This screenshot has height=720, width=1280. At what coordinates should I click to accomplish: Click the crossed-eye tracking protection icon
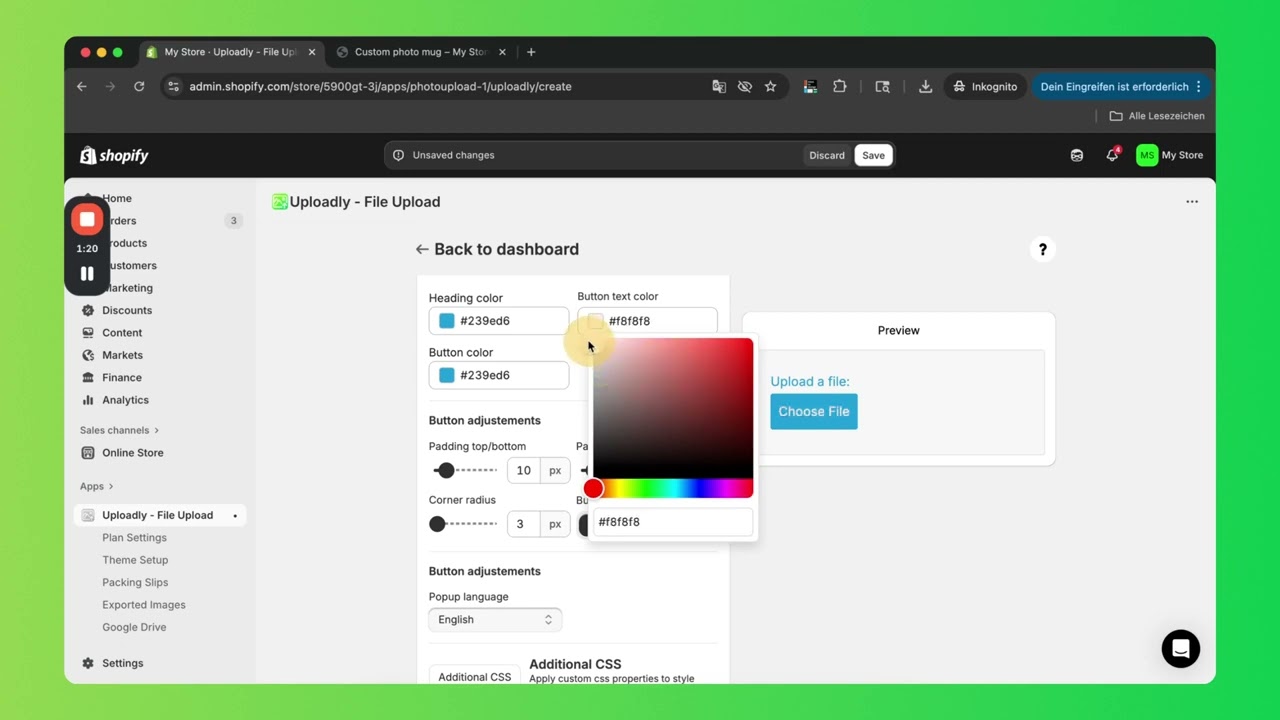pos(745,87)
